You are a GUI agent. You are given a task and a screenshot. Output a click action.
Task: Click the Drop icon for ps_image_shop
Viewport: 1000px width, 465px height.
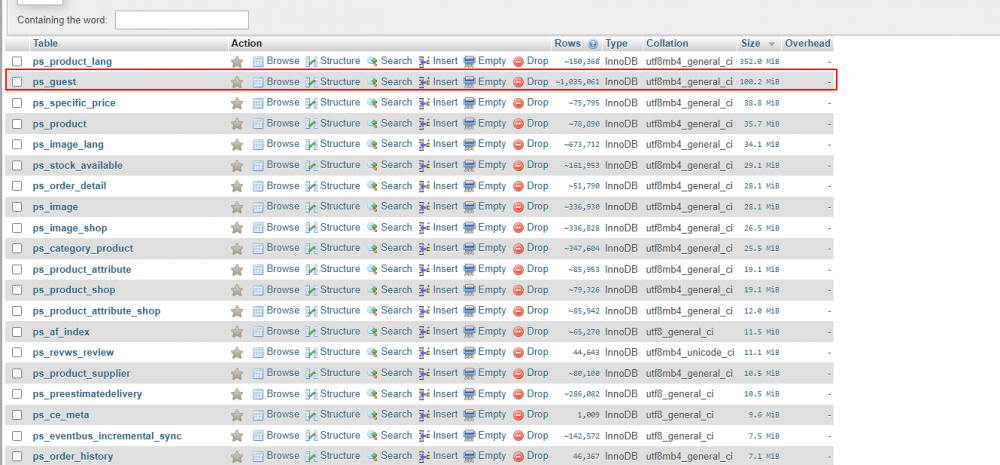coord(518,228)
